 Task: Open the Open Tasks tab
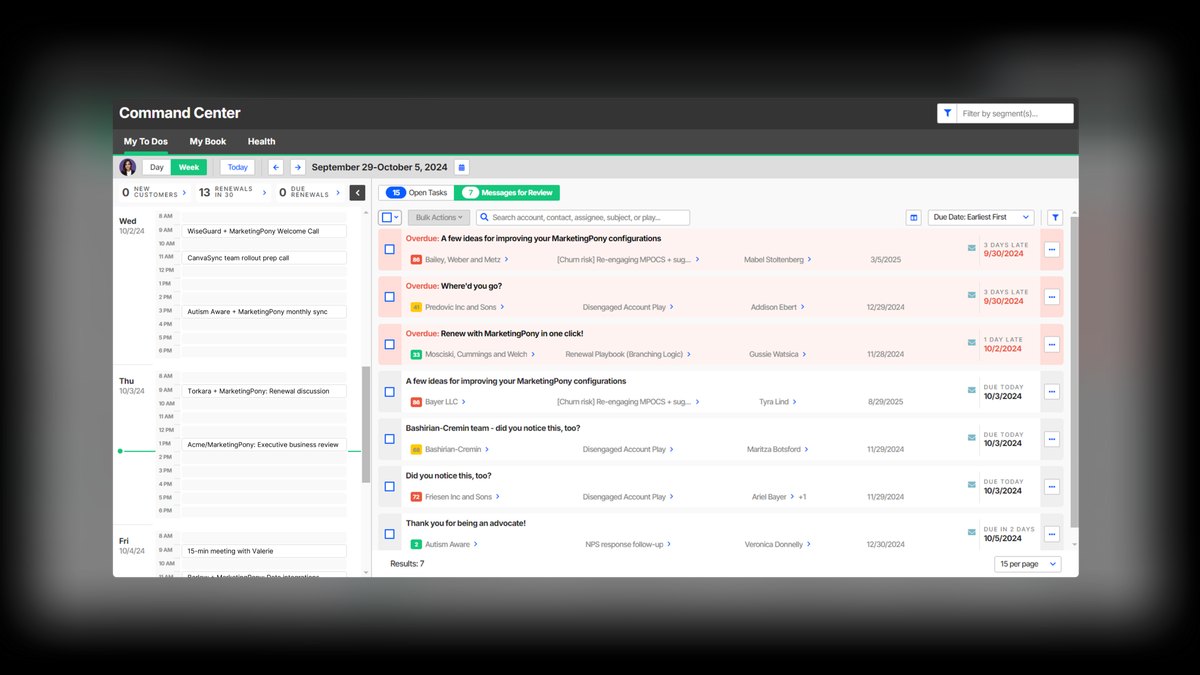tap(417, 192)
